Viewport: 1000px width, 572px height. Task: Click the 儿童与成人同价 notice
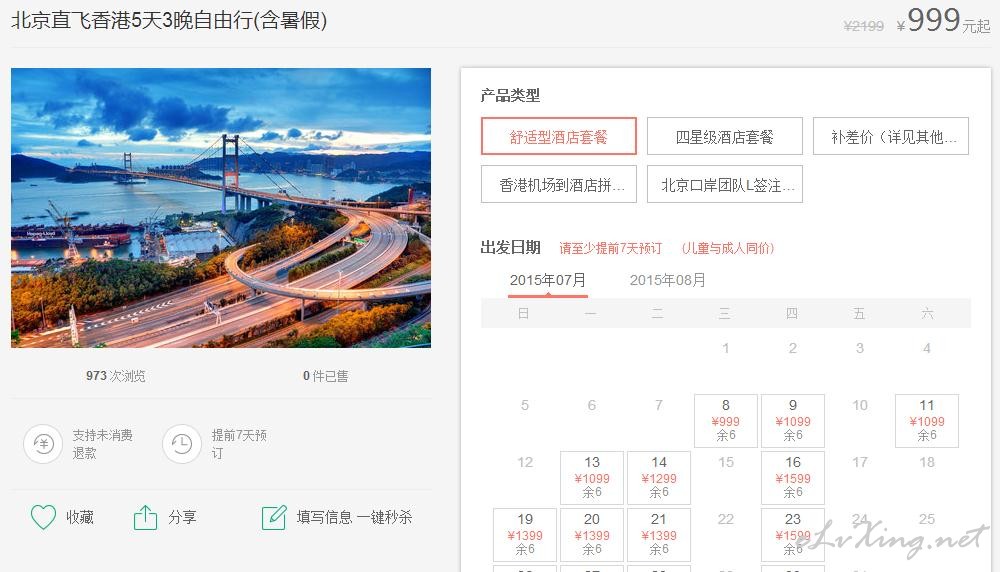point(728,248)
